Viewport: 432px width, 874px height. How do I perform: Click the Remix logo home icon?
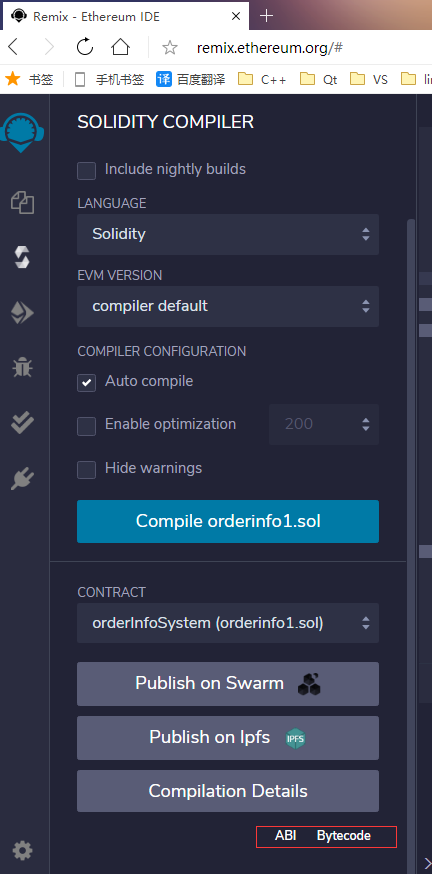point(22,133)
